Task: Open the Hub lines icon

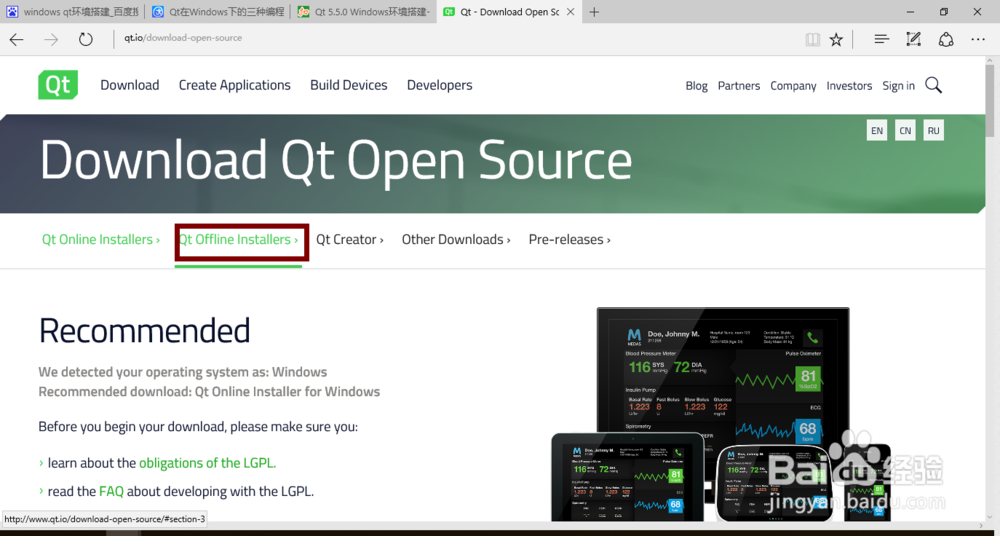Action: tap(882, 40)
